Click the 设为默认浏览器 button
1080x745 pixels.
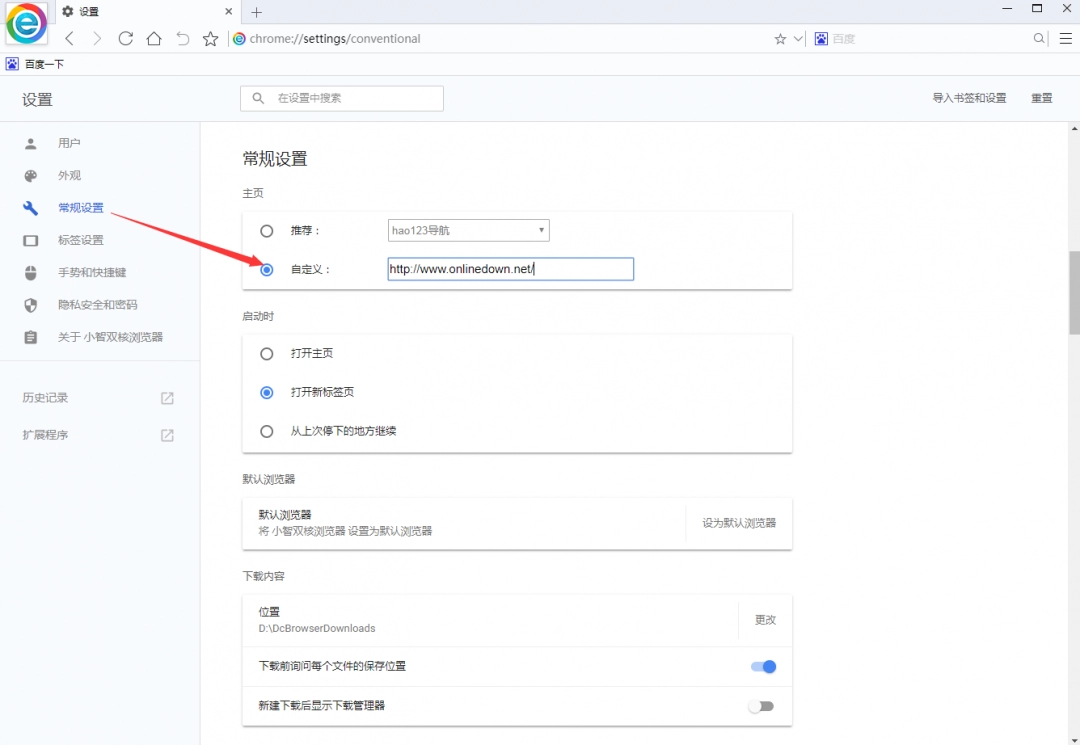738,522
